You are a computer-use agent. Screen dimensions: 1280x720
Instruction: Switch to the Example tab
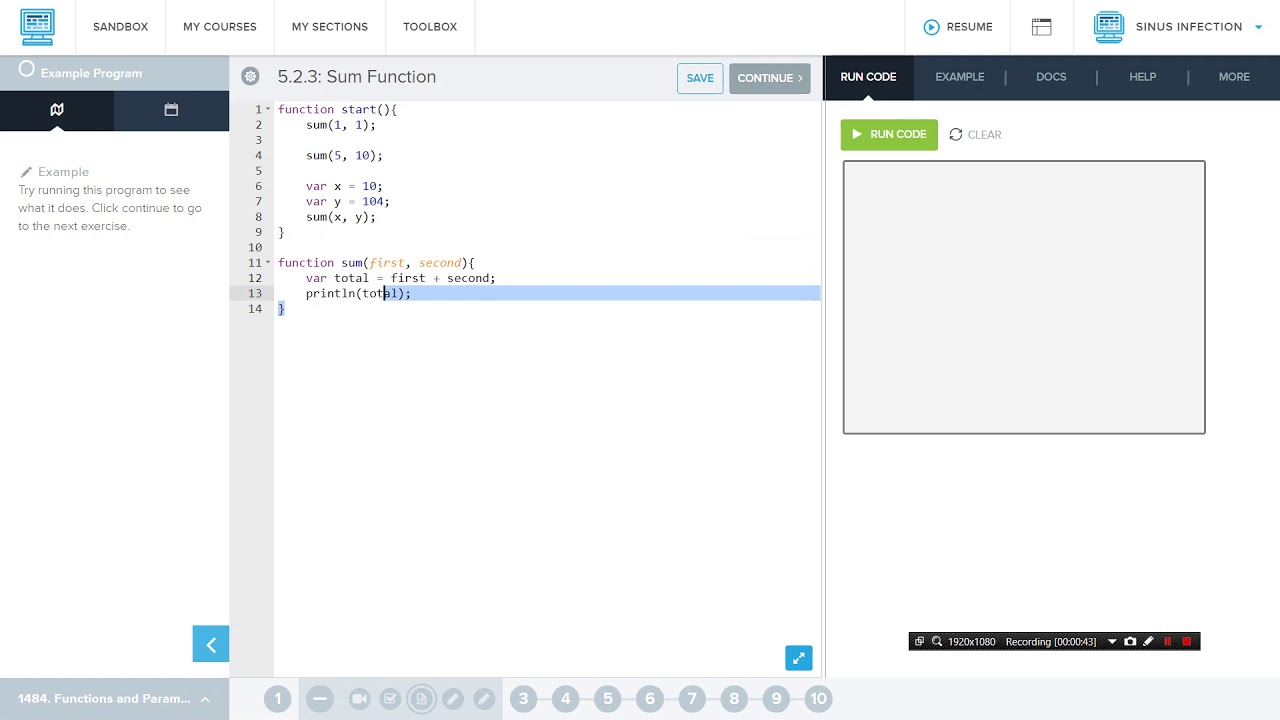pyautogui.click(x=960, y=77)
